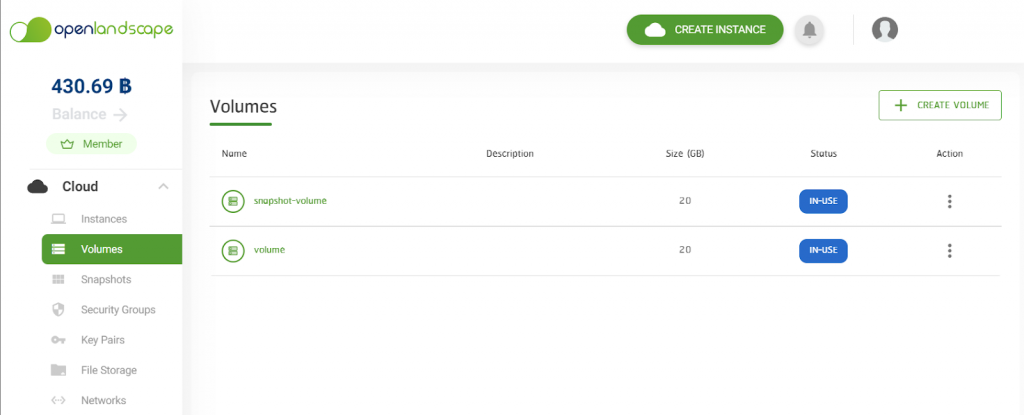Click the volume row disk icon
The width and height of the screenshot is (1024, 415).
[x=232, y=250]
